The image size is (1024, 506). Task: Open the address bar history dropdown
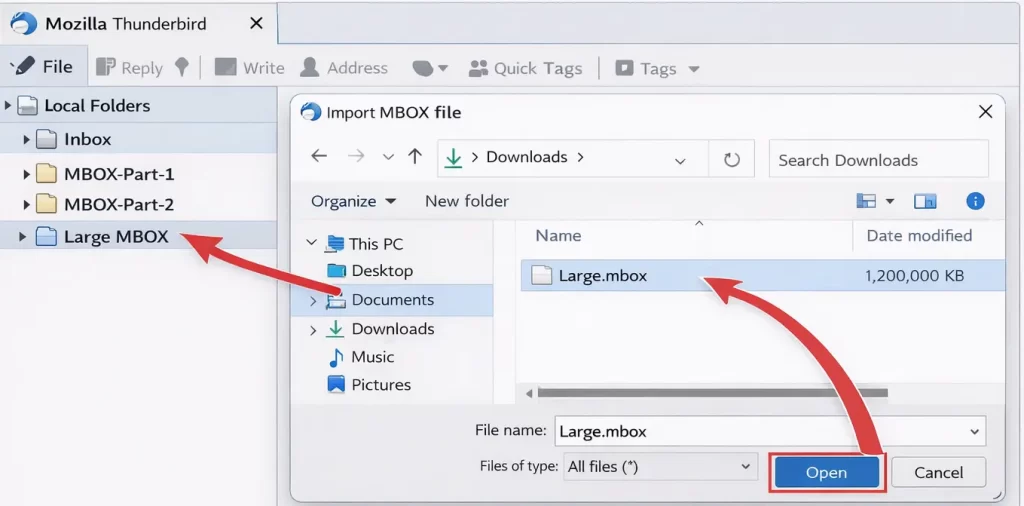[680, 161]
